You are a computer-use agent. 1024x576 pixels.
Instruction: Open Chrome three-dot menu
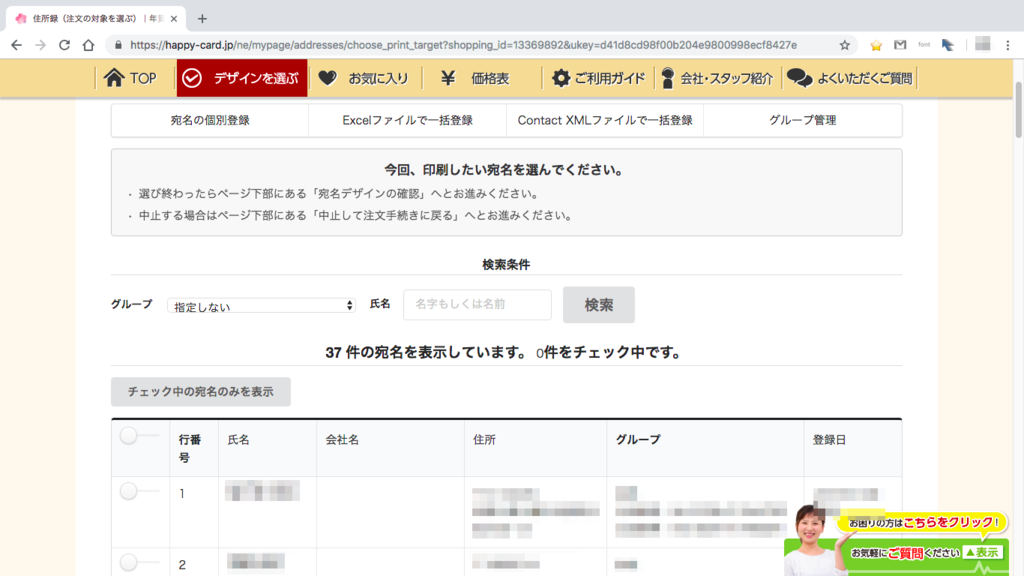1008,45
